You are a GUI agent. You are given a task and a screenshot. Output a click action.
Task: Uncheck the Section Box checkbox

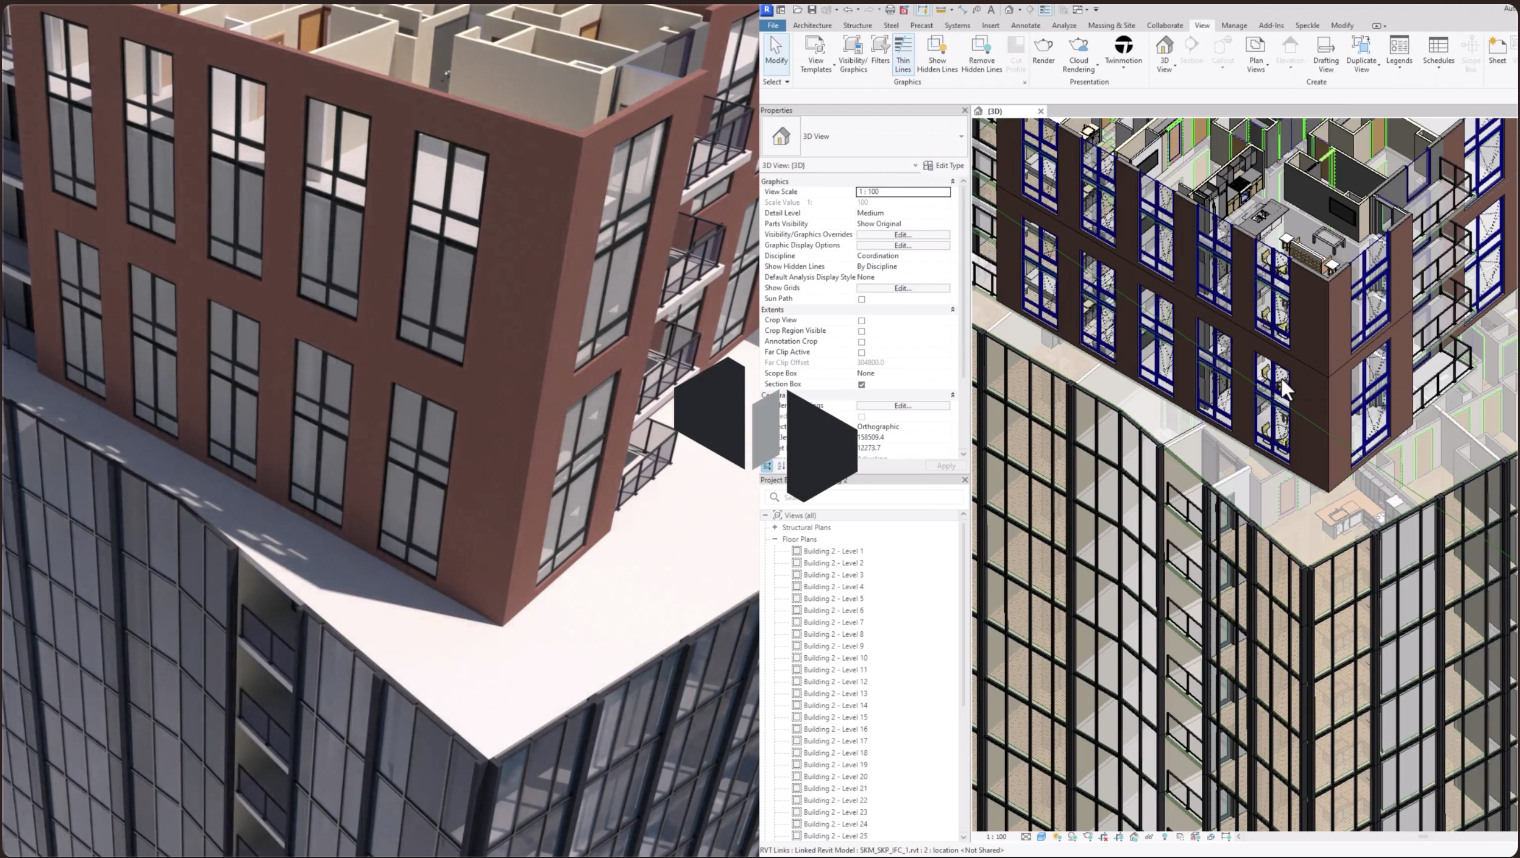(861, 384)
